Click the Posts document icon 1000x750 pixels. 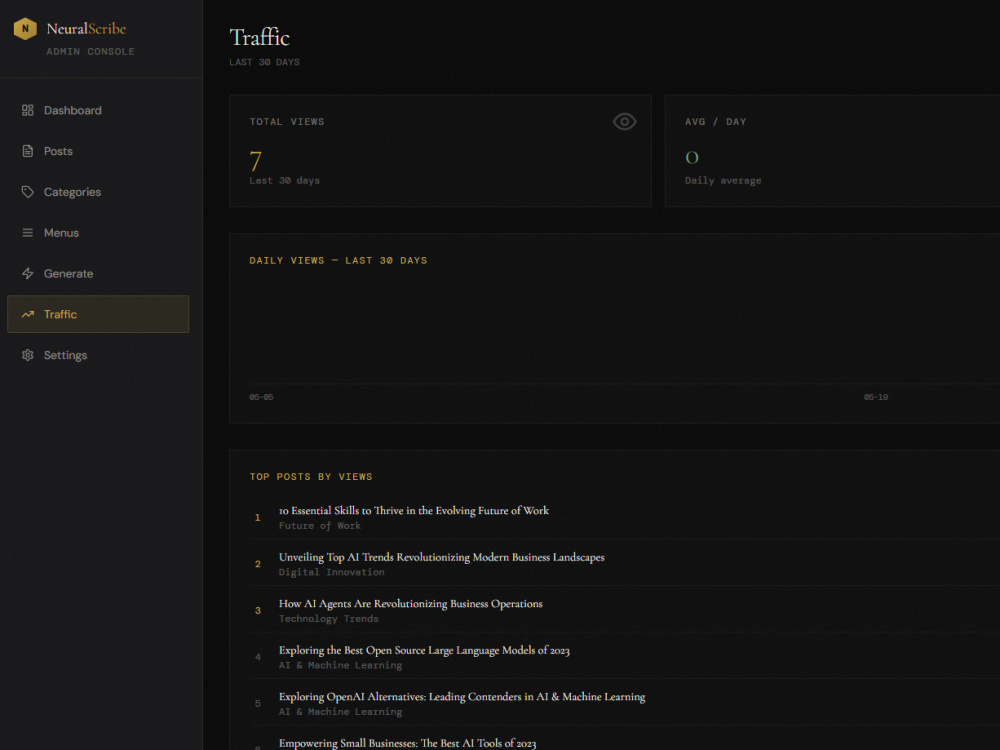(27, 151)
